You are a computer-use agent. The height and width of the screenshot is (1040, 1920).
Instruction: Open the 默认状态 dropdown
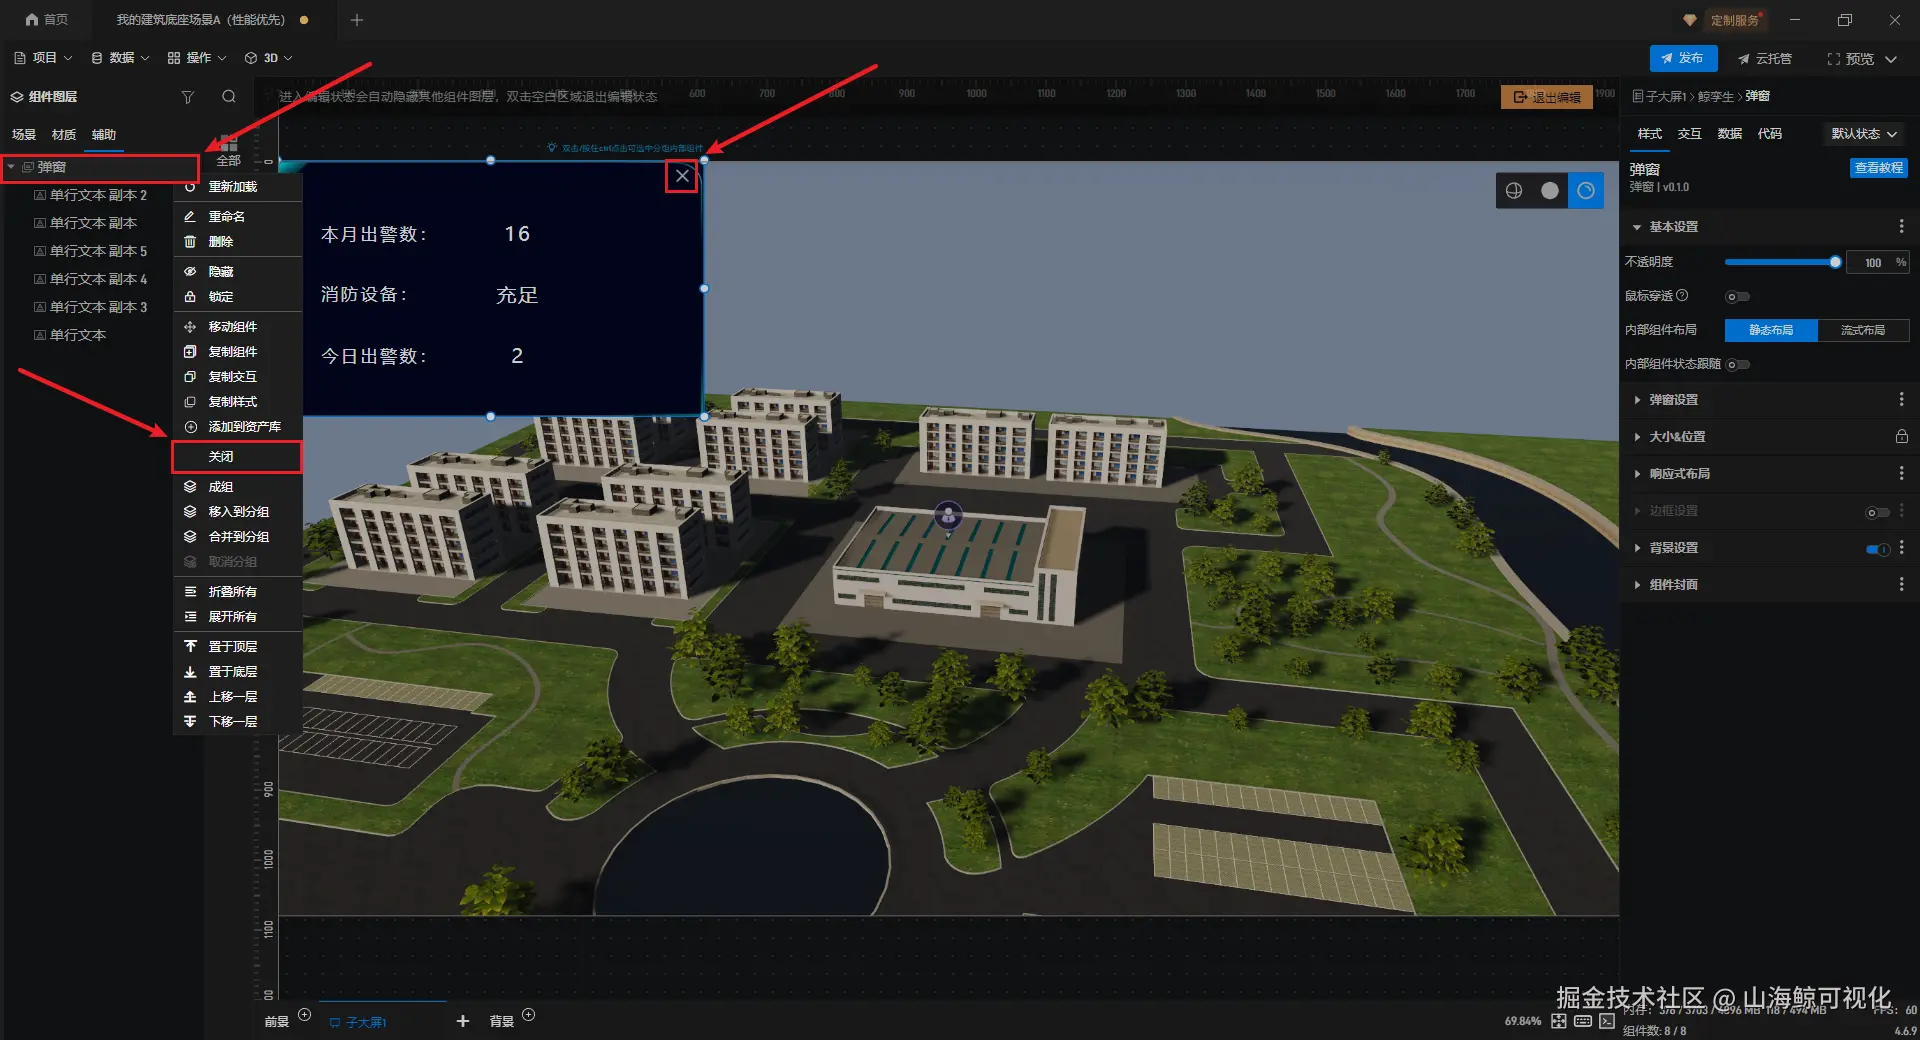(1864, 134)
